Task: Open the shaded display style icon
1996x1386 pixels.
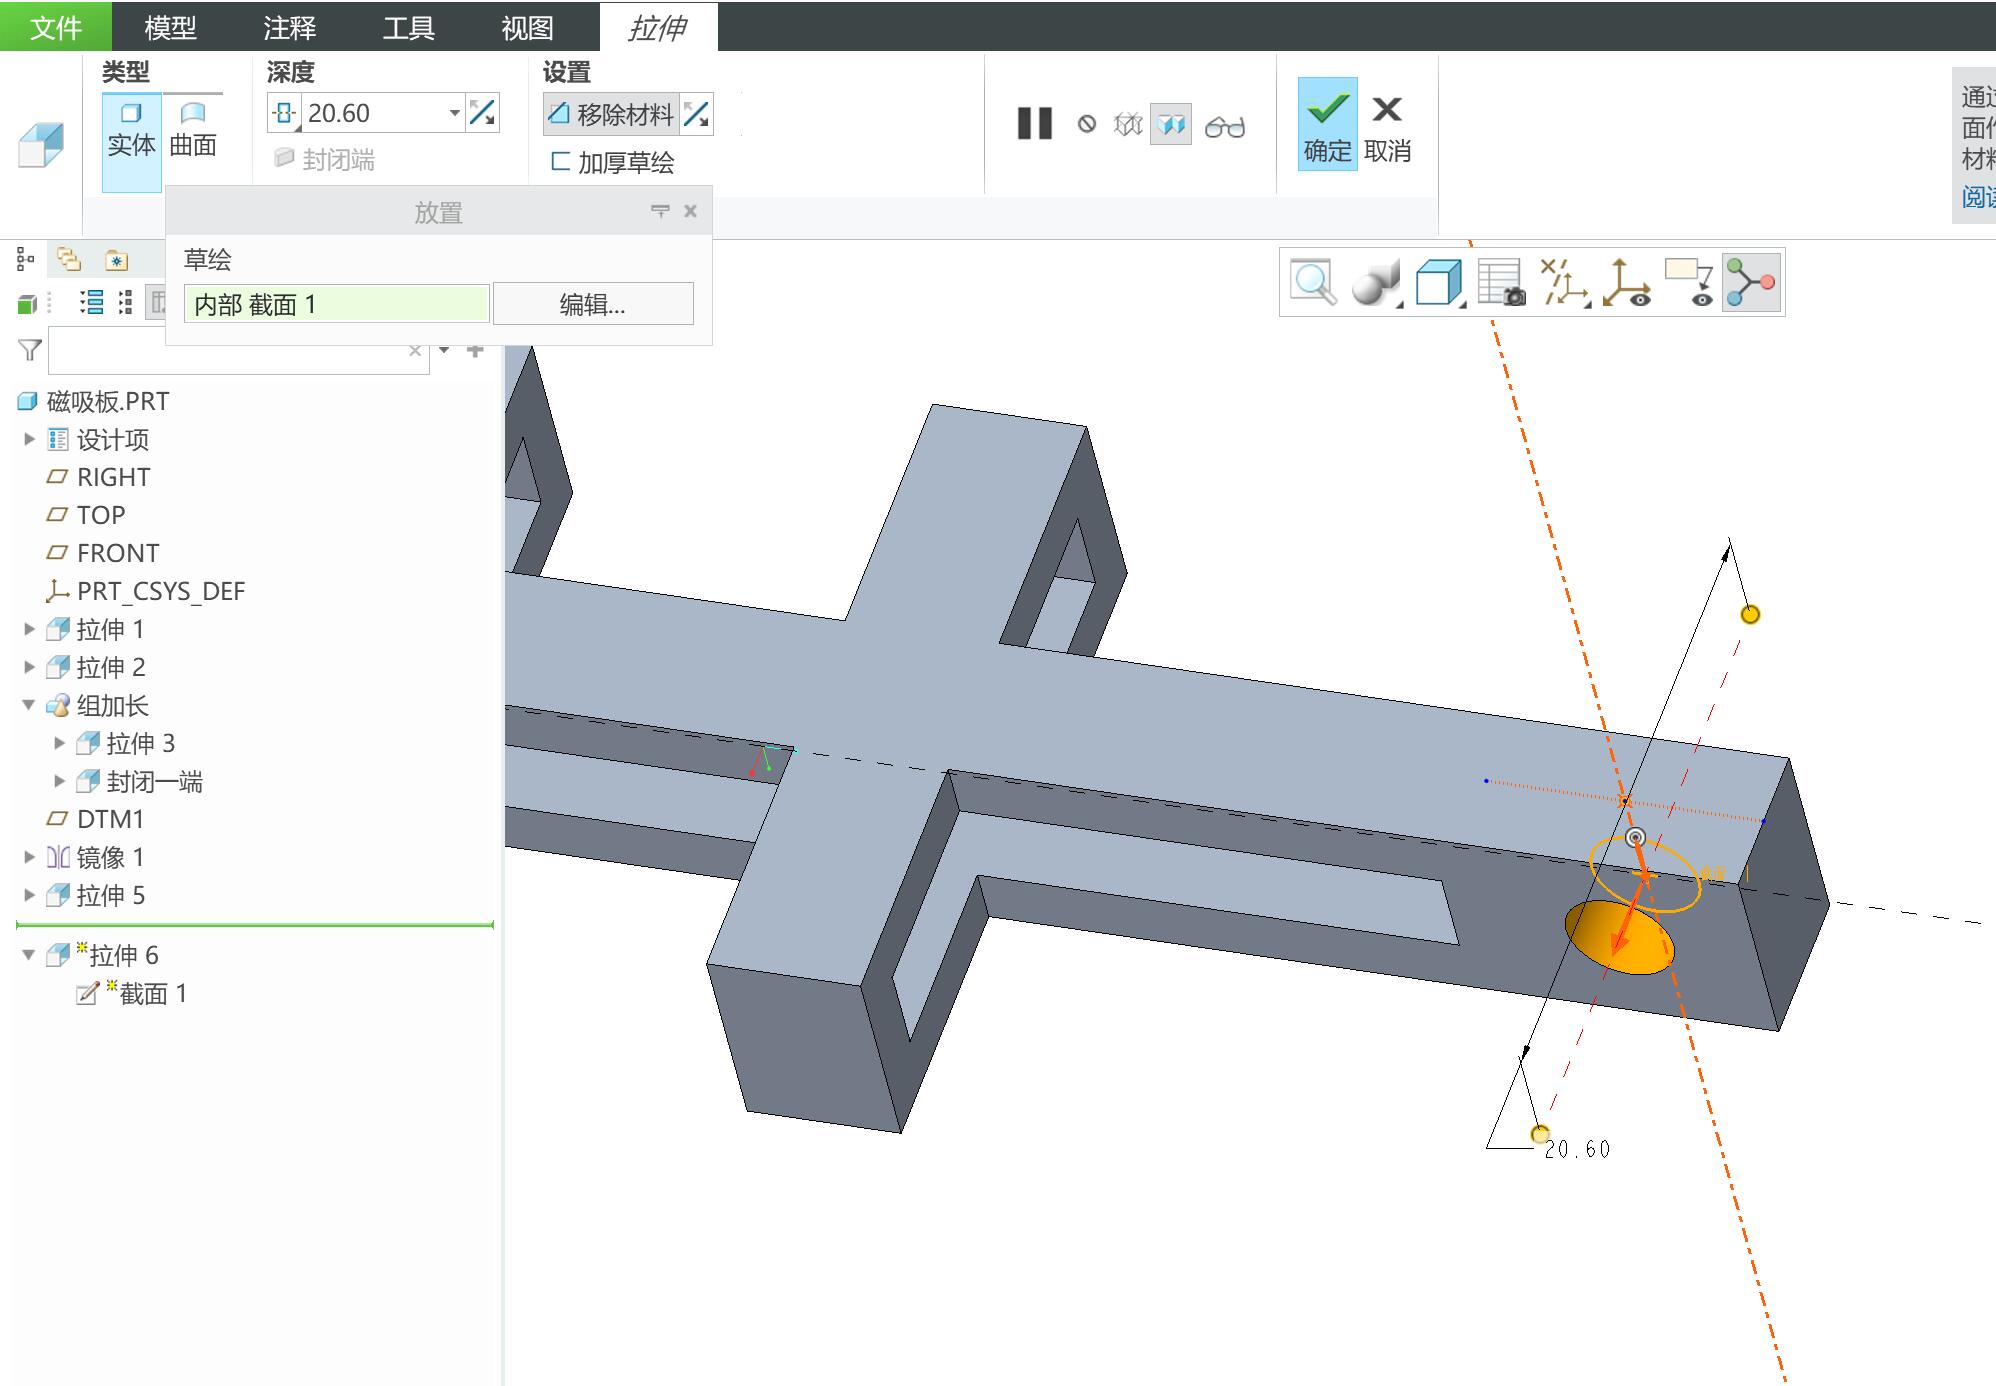Action: click(x=1376, y=282)
